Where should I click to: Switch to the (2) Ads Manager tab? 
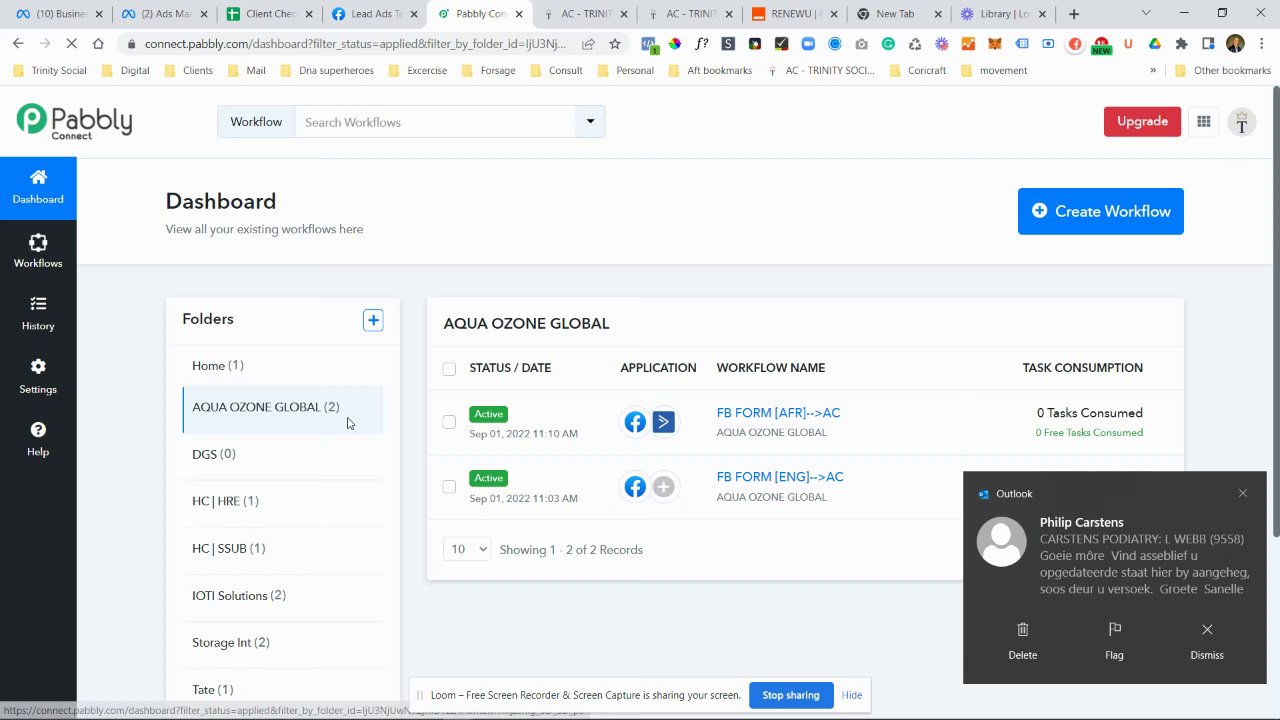tap(164, 14)
